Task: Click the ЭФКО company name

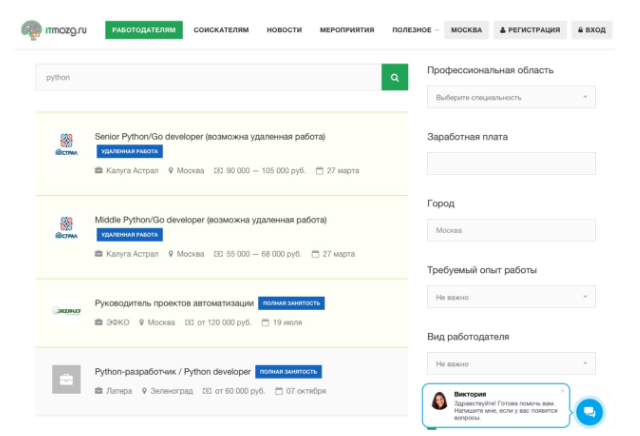Action: pos(118,323)
